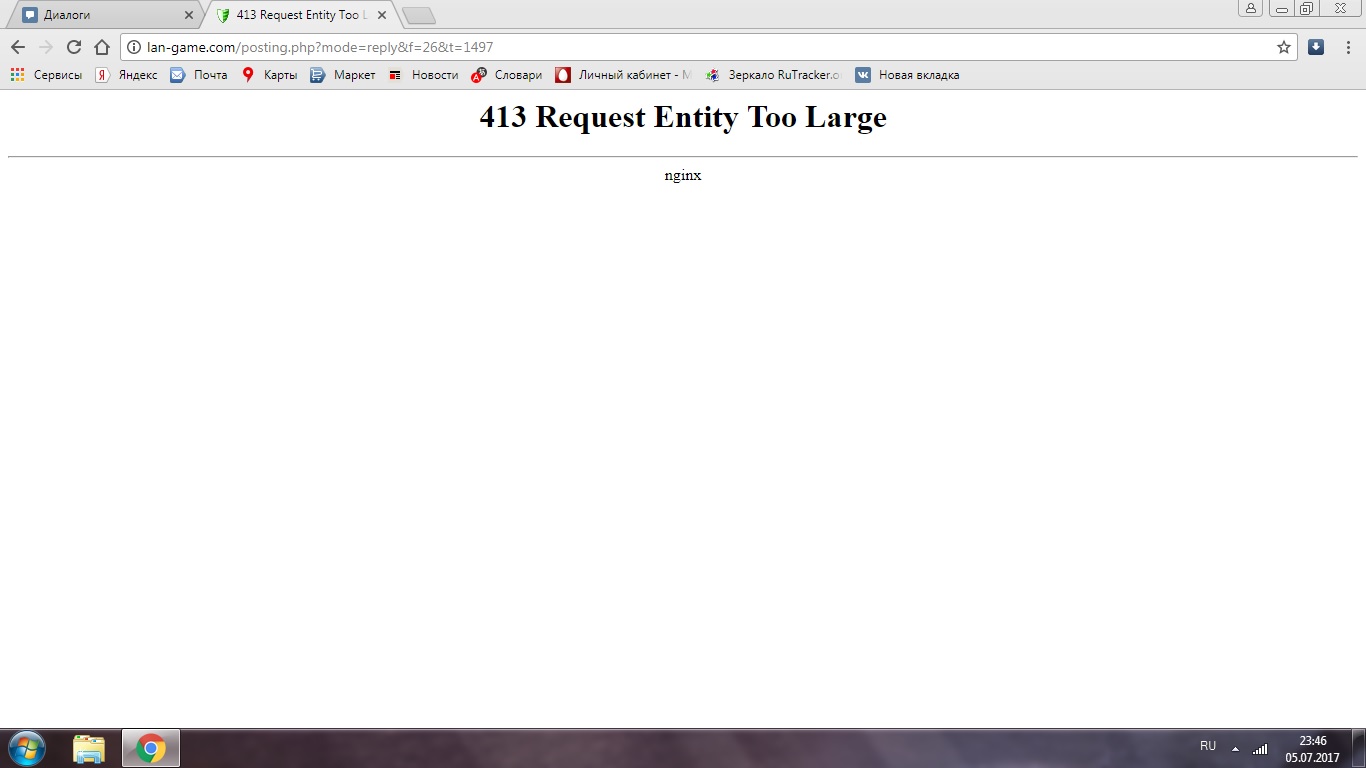
Task: View site information icon in address bar
Action: tap(134, 47)
